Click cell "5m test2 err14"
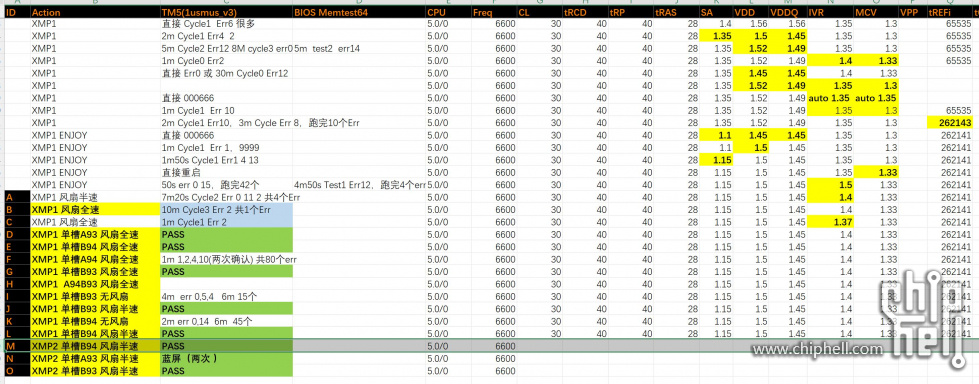 [x=358, y=49]
